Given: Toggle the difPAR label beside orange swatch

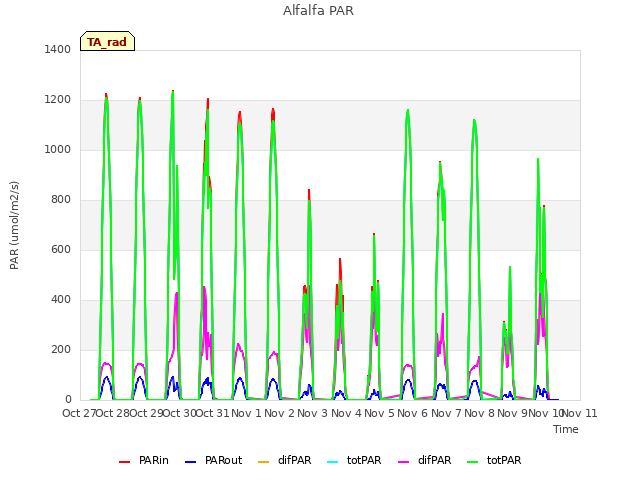Looking at the screenshot, I should tap(294, 460).
